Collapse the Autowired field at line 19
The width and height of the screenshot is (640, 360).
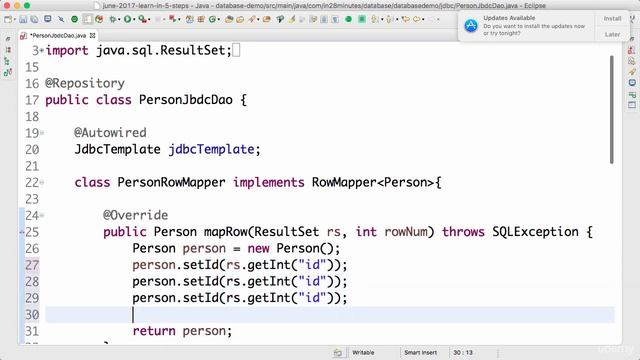point(42,133)
